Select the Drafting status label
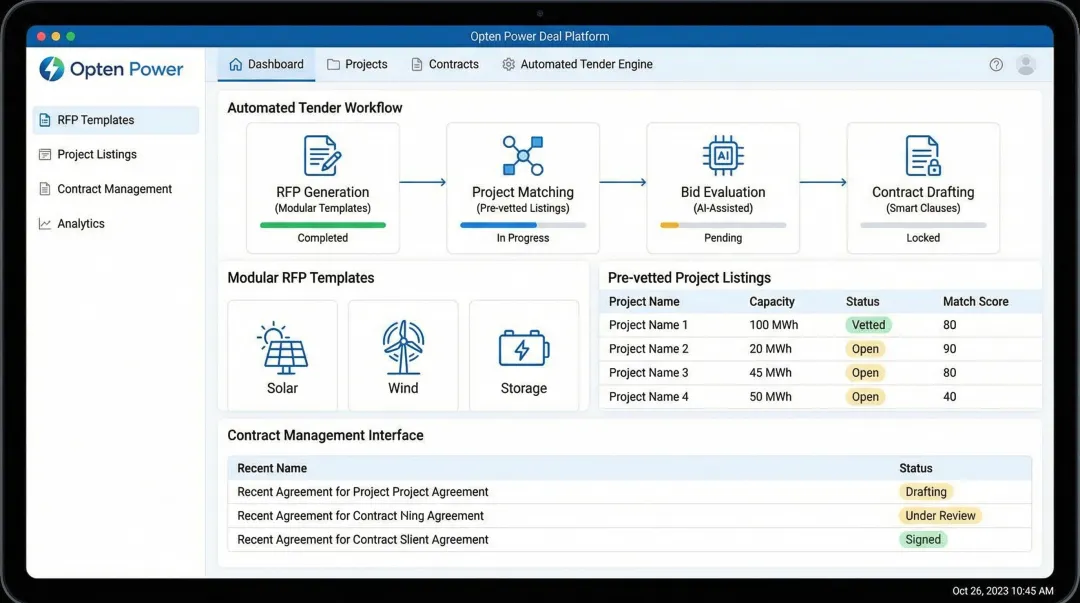This screenshot has height=603, width=1080. (926, 491)
